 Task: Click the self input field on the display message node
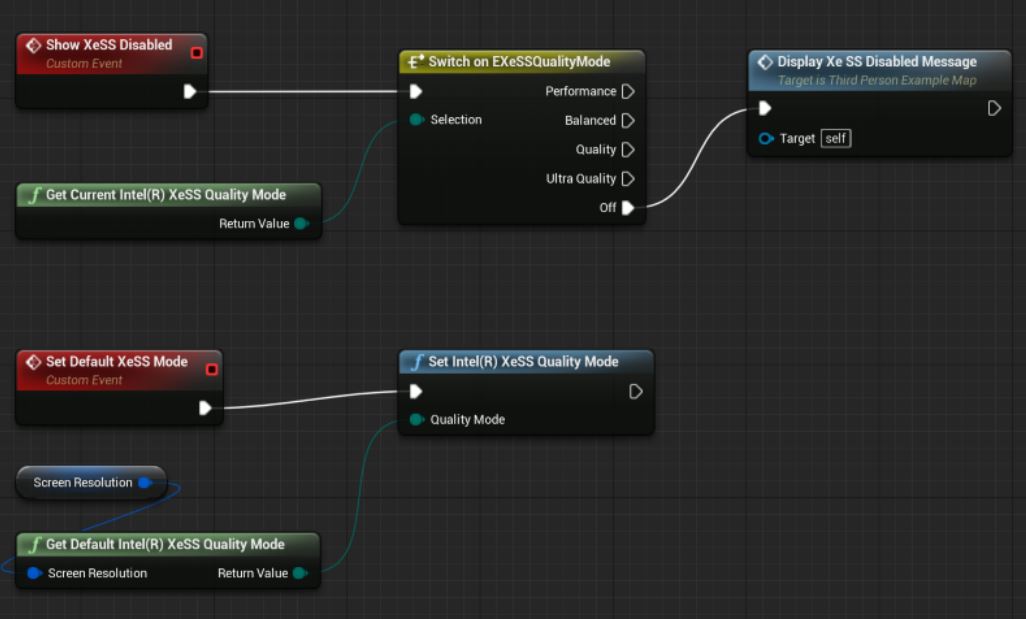[835, 138]
